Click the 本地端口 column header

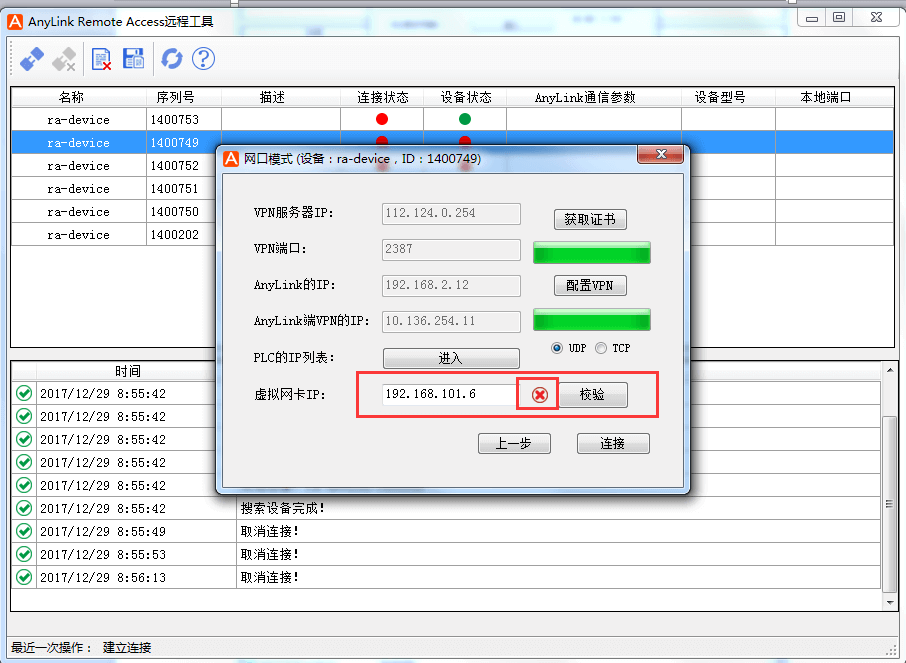[834, 97]
